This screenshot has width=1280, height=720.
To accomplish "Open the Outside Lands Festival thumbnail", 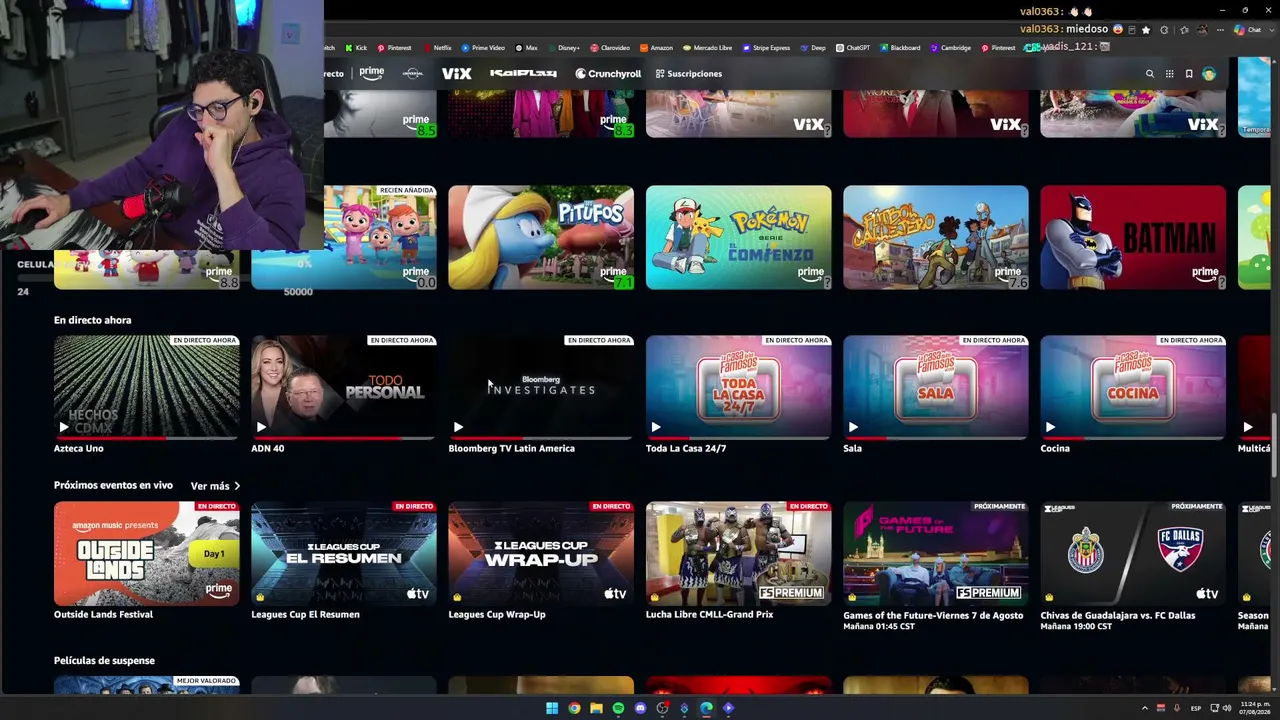I will [x=147, y=554].
